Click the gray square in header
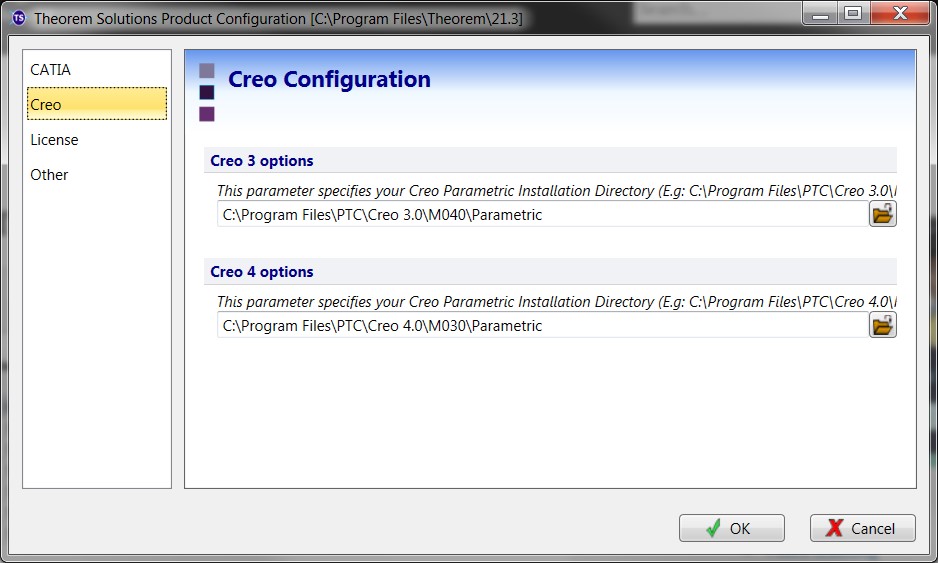This screenshot has height=563, width=938. pyautogui.click(x=207, y=71)
